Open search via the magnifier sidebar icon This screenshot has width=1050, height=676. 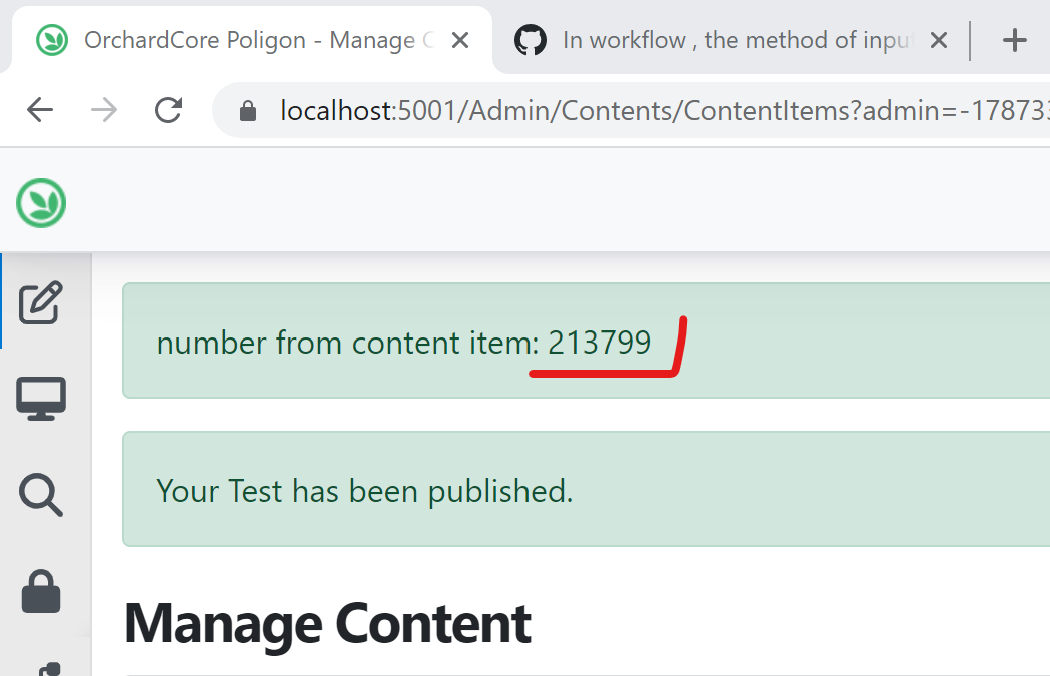[x=41, y=494]
